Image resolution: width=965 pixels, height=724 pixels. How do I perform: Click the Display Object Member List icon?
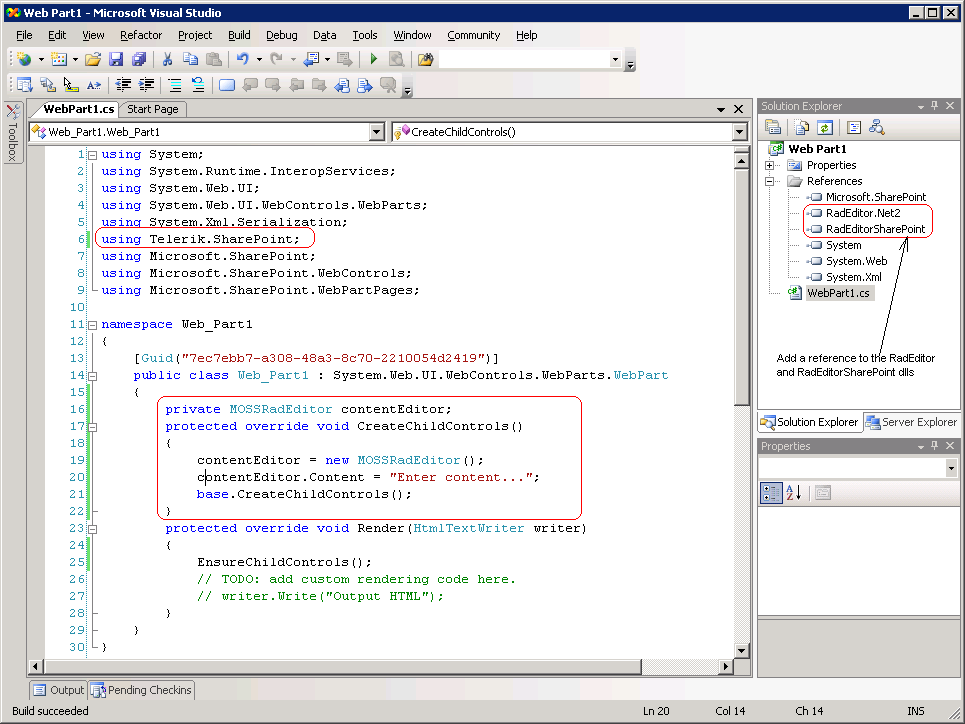(x=25, y=85)
